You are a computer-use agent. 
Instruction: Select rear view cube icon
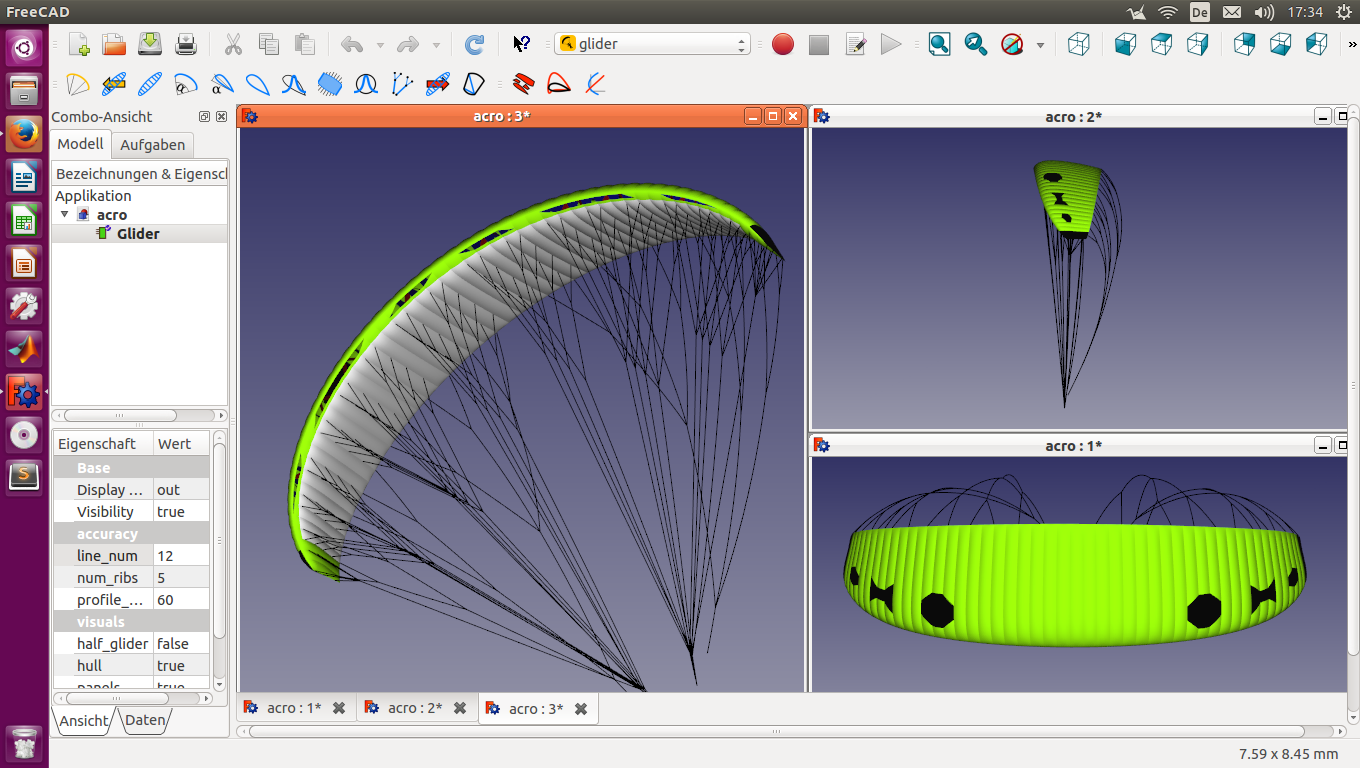(x=1244, y=44)
